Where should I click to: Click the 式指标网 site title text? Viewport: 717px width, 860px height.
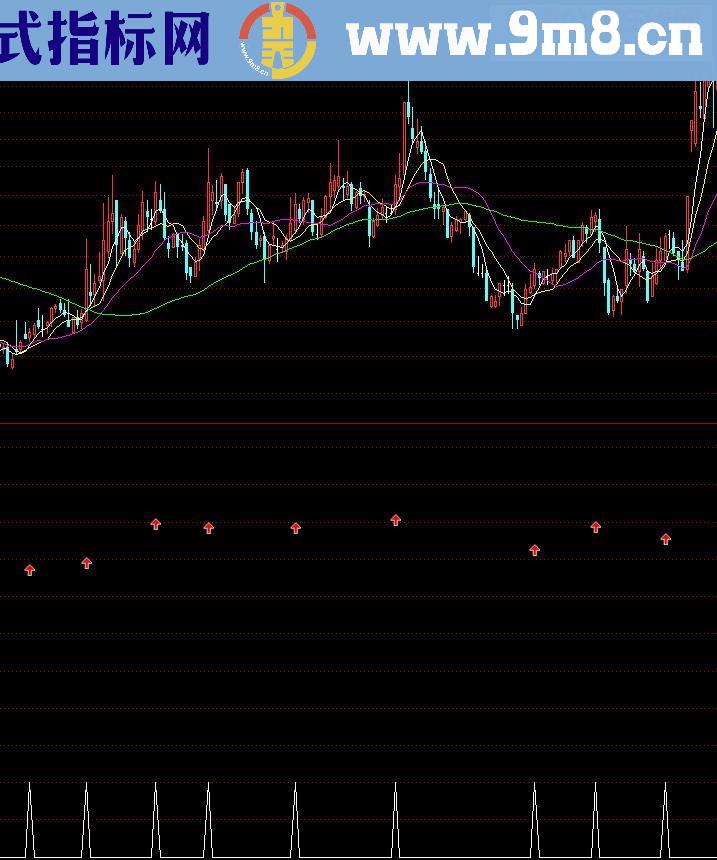(x=105, y=40)
